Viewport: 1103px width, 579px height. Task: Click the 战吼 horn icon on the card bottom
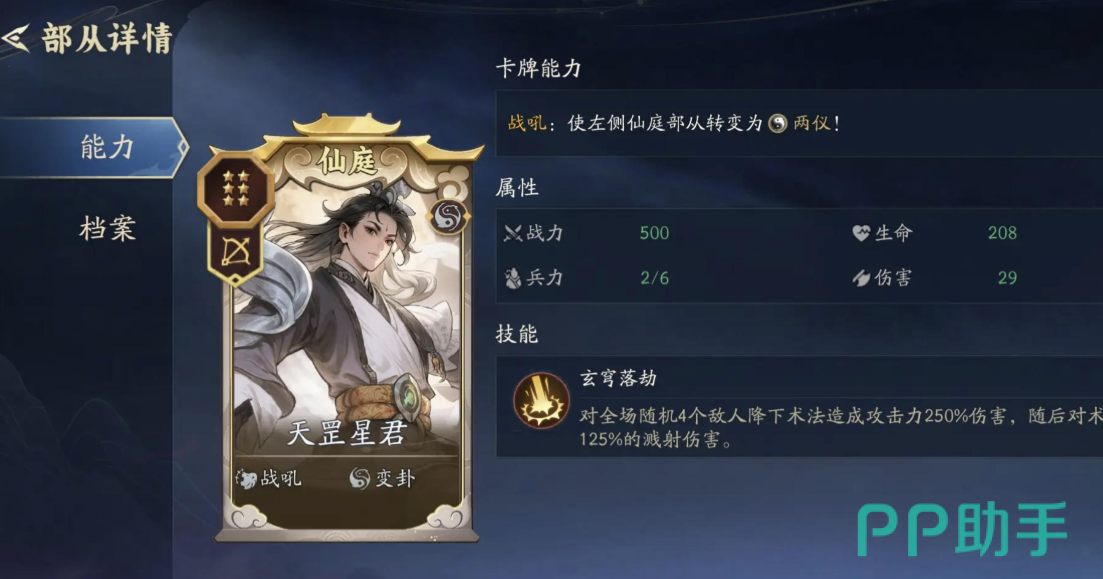point(247,479)
